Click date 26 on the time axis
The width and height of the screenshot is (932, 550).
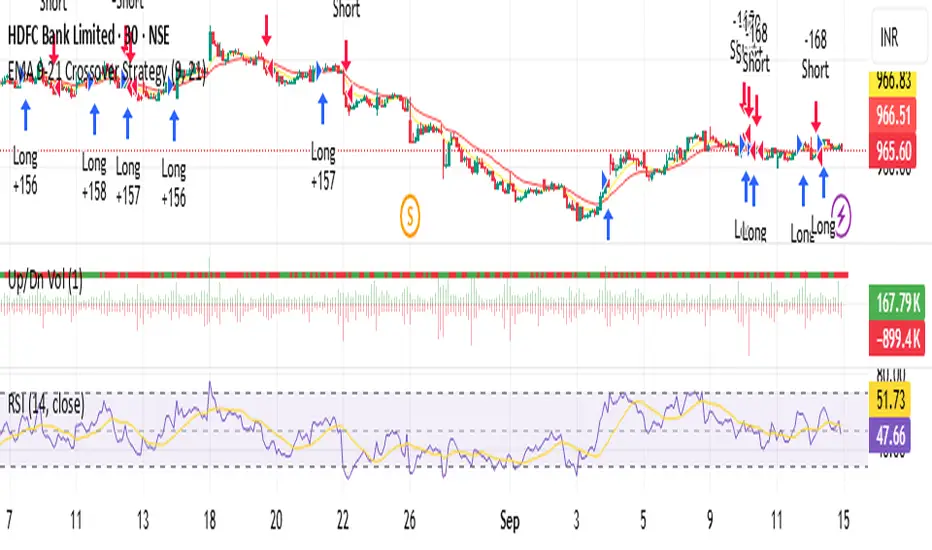pos(410,521)
